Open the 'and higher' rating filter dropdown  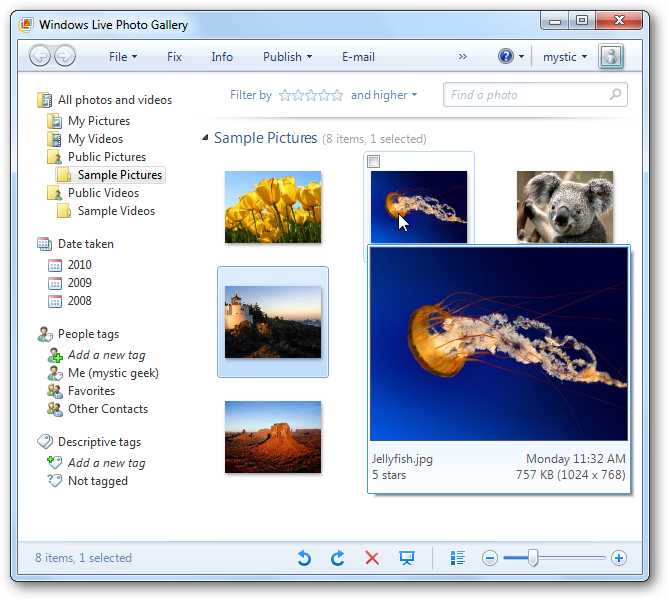pos(384,95)
